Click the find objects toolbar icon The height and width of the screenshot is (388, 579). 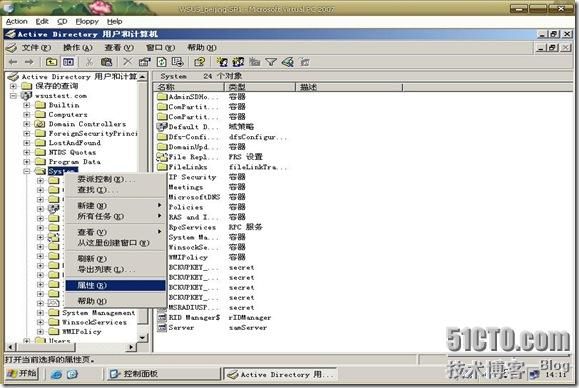point(288,62)
